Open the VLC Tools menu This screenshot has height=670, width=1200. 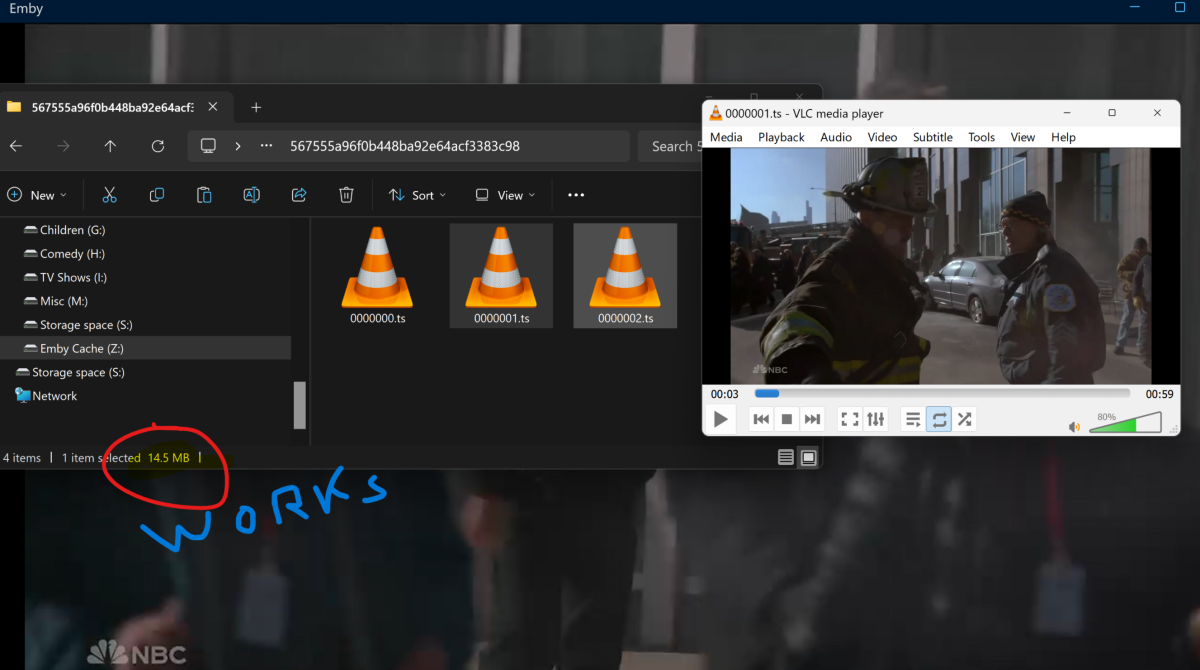pyautogui.click(x=982, y=137)
